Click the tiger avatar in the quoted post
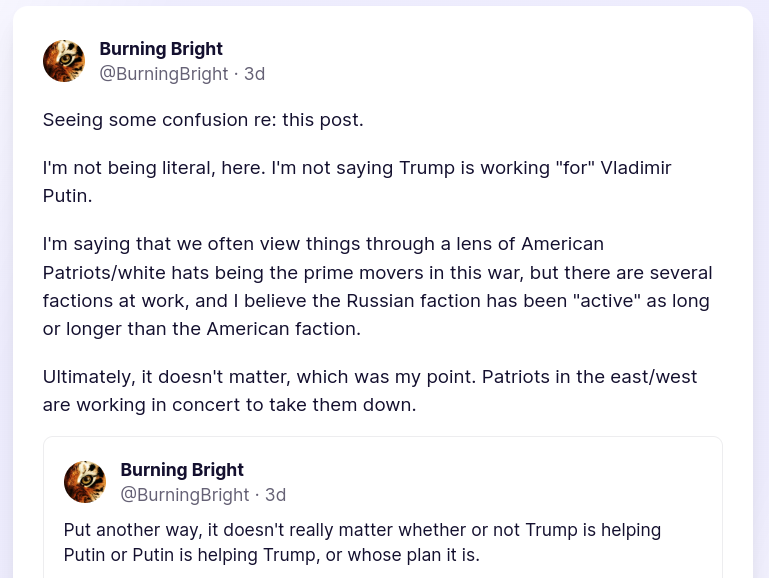The height and width of the screenshot is (578, 769). click(x=85, y=482)
